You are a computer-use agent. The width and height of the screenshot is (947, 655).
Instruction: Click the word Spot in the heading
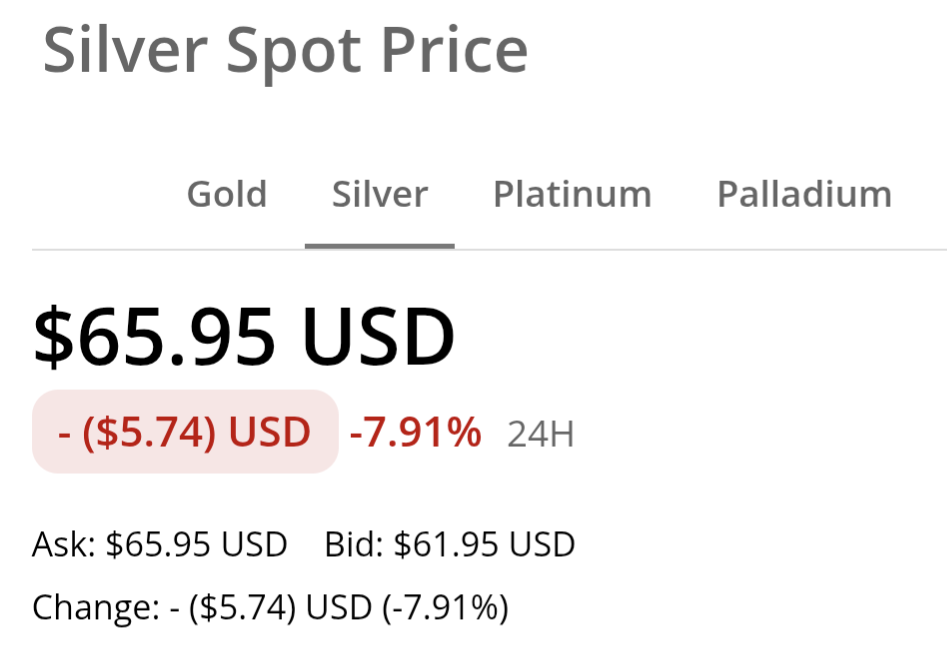click(x=283, y=50)
